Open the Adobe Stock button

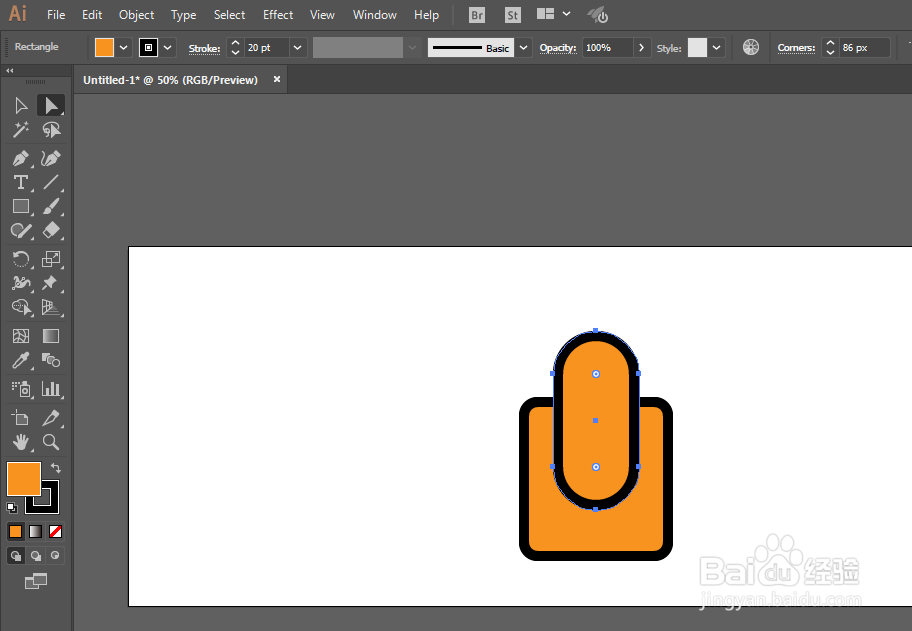pyautogui.click(x=512, y=14)
